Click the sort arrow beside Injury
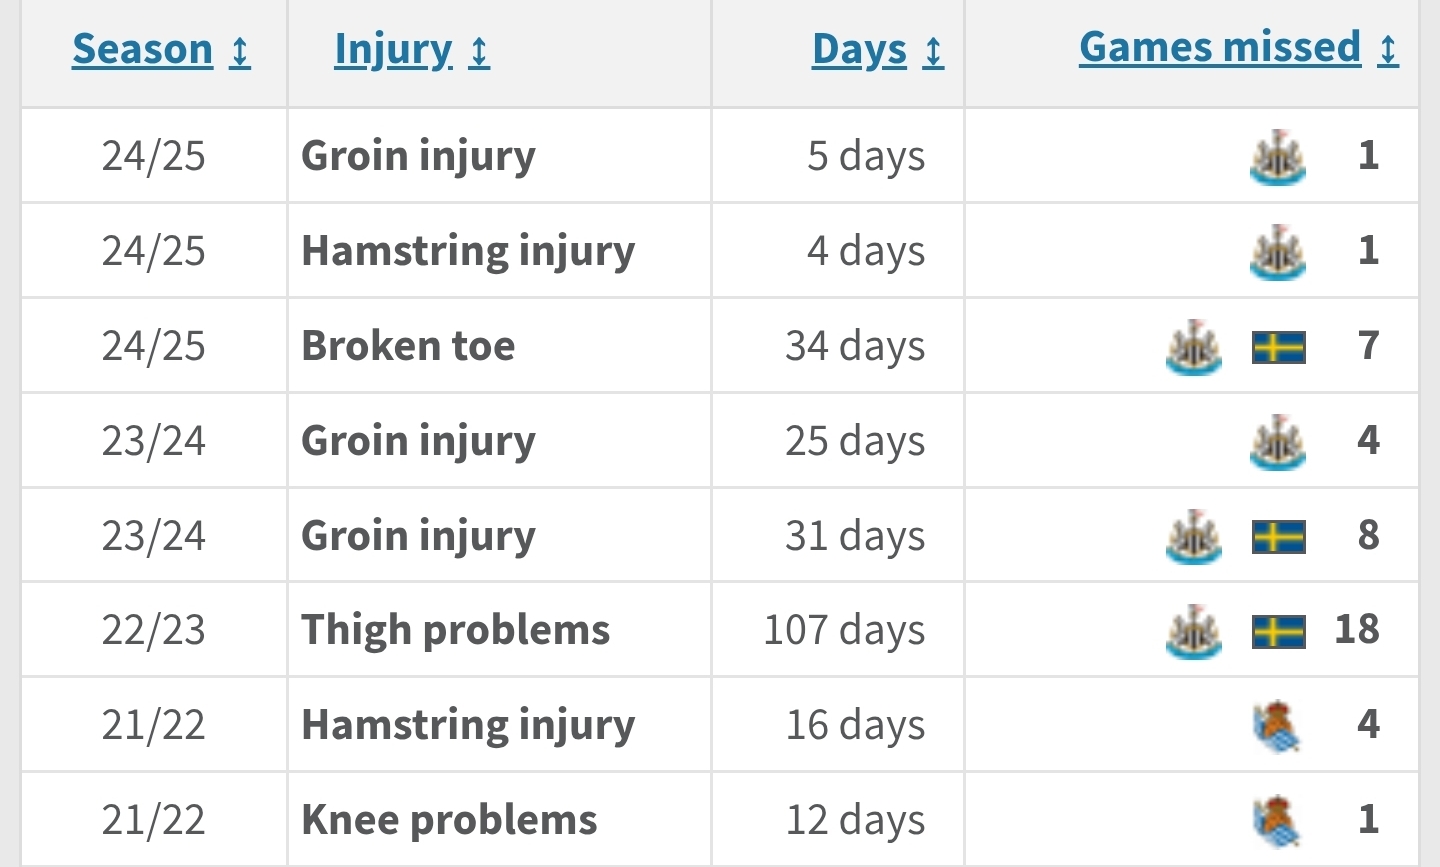The image size is (1440, 867). click(x=480, y=51)
